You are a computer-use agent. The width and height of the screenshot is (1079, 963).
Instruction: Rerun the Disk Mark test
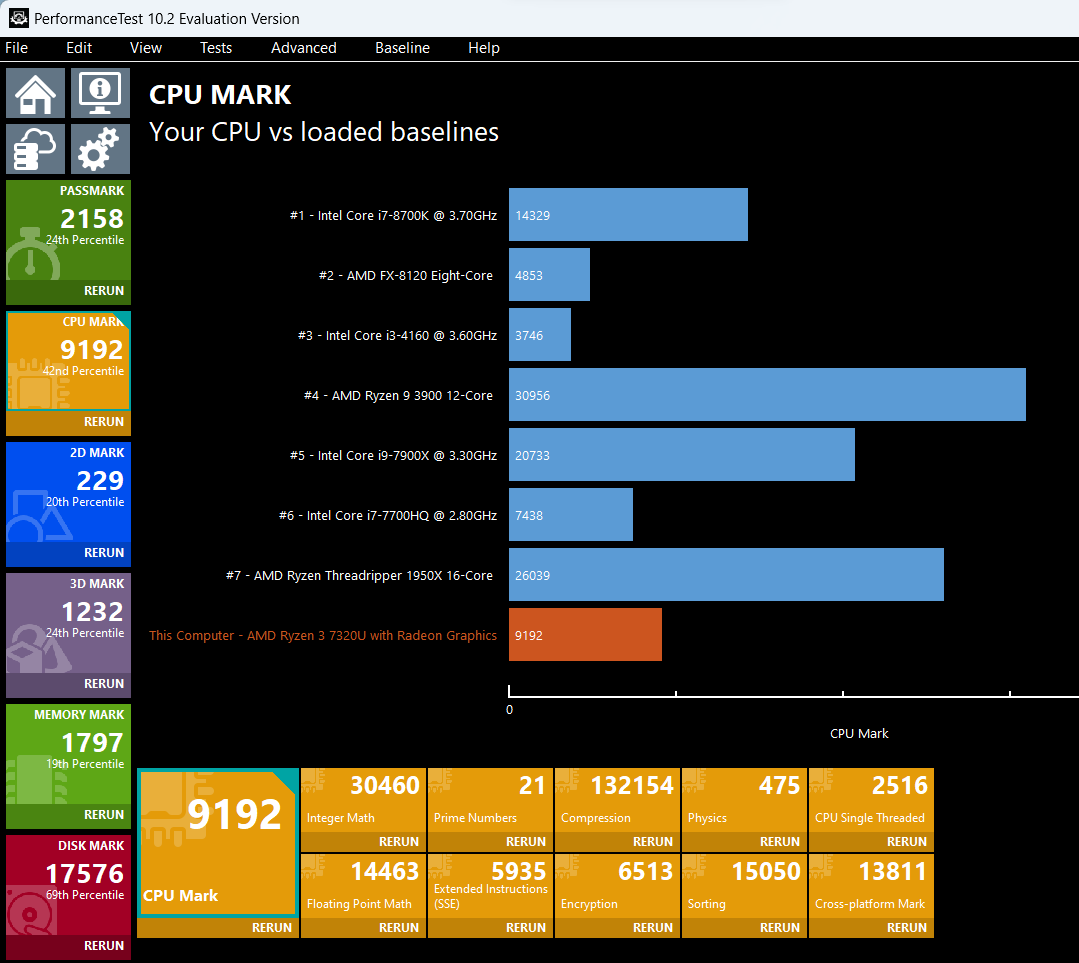104,946
